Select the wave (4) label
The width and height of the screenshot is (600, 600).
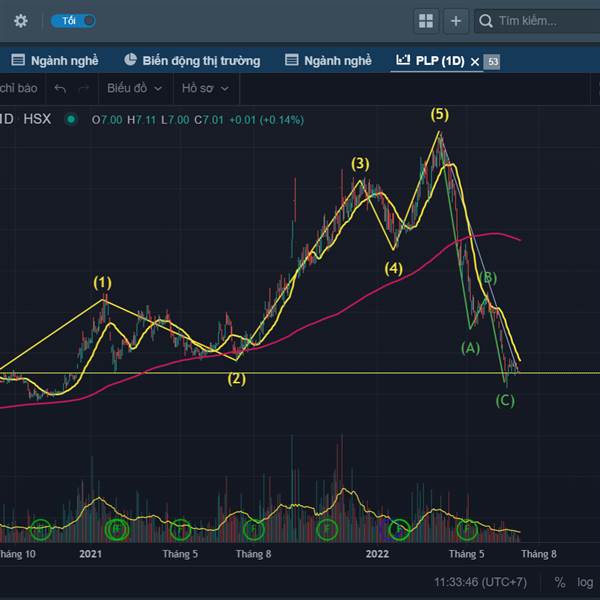(x=394, y=269)
